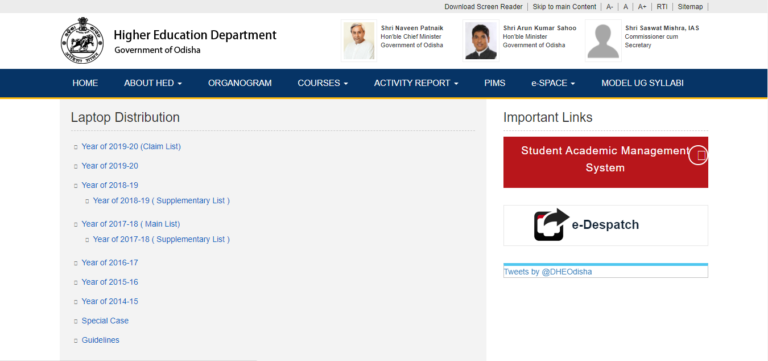This screenshot has width=768, height=361.
Task: Click circular arrow icon on Student Academic banner
Action: point(698,155)
